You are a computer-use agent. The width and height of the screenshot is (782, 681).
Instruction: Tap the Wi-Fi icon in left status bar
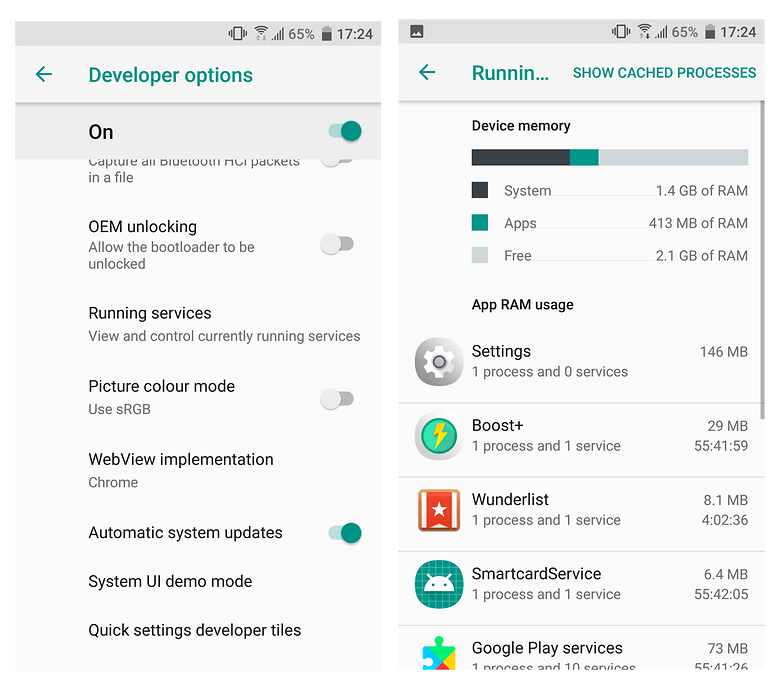point(261,33)
